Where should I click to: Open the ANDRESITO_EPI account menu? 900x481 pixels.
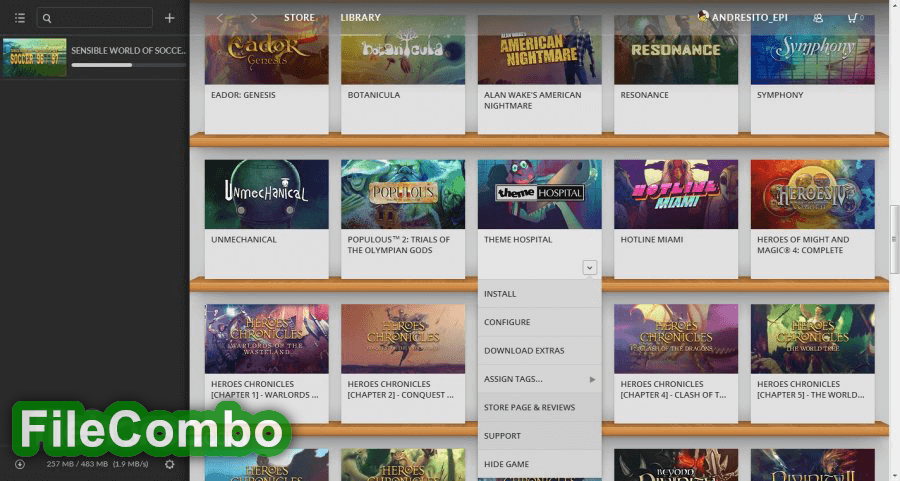click(742, 17)
